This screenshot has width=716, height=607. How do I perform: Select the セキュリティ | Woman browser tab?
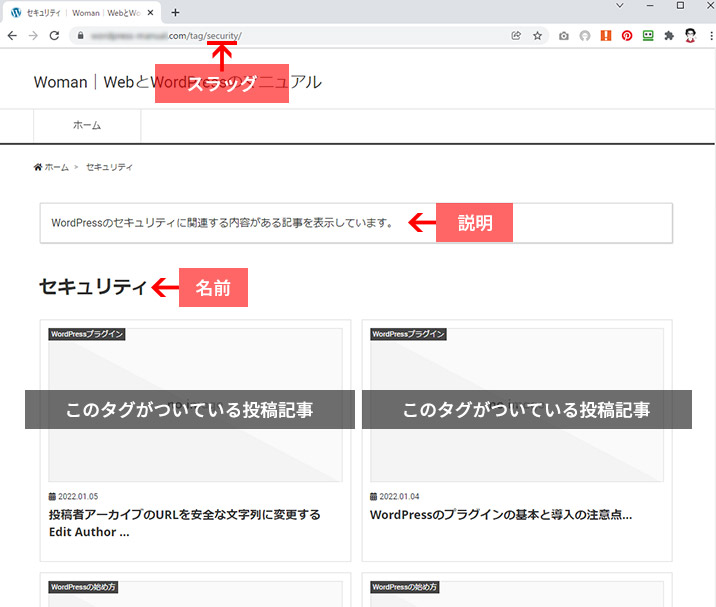[x=82, y=13]
